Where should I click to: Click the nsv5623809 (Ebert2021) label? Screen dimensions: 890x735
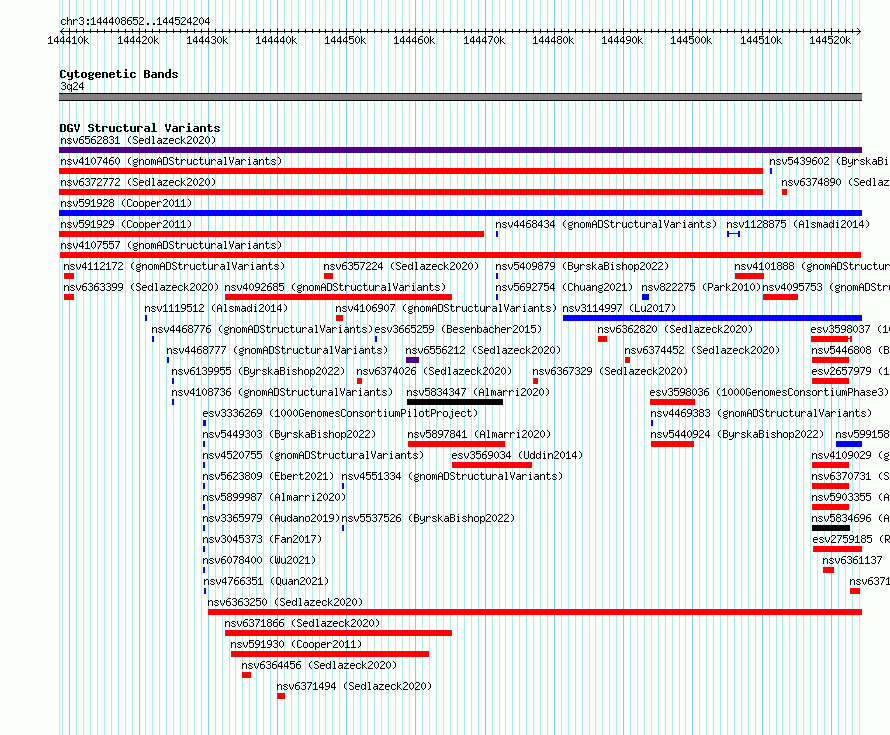268,476
